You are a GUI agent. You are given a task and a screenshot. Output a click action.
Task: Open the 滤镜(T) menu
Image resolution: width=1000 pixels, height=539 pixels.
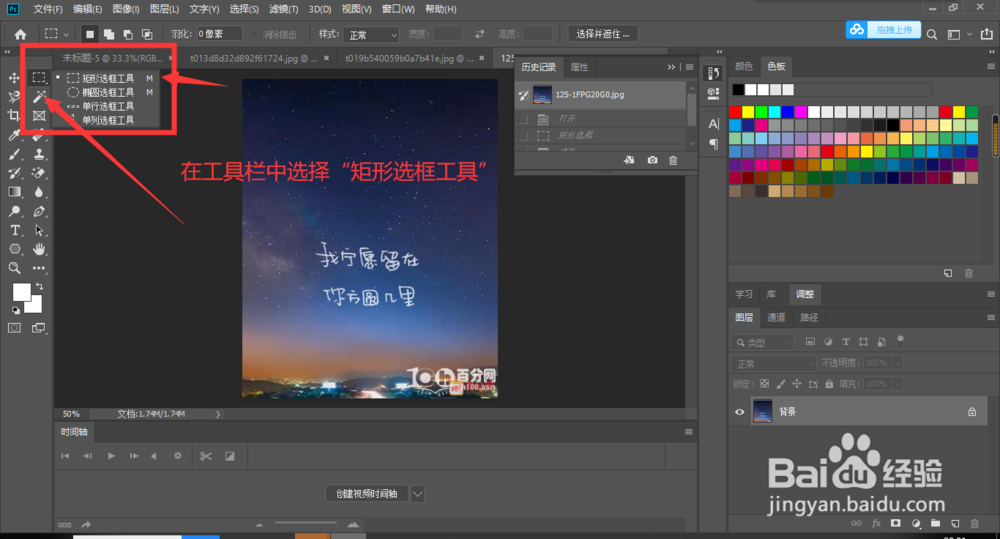[283, 9]
